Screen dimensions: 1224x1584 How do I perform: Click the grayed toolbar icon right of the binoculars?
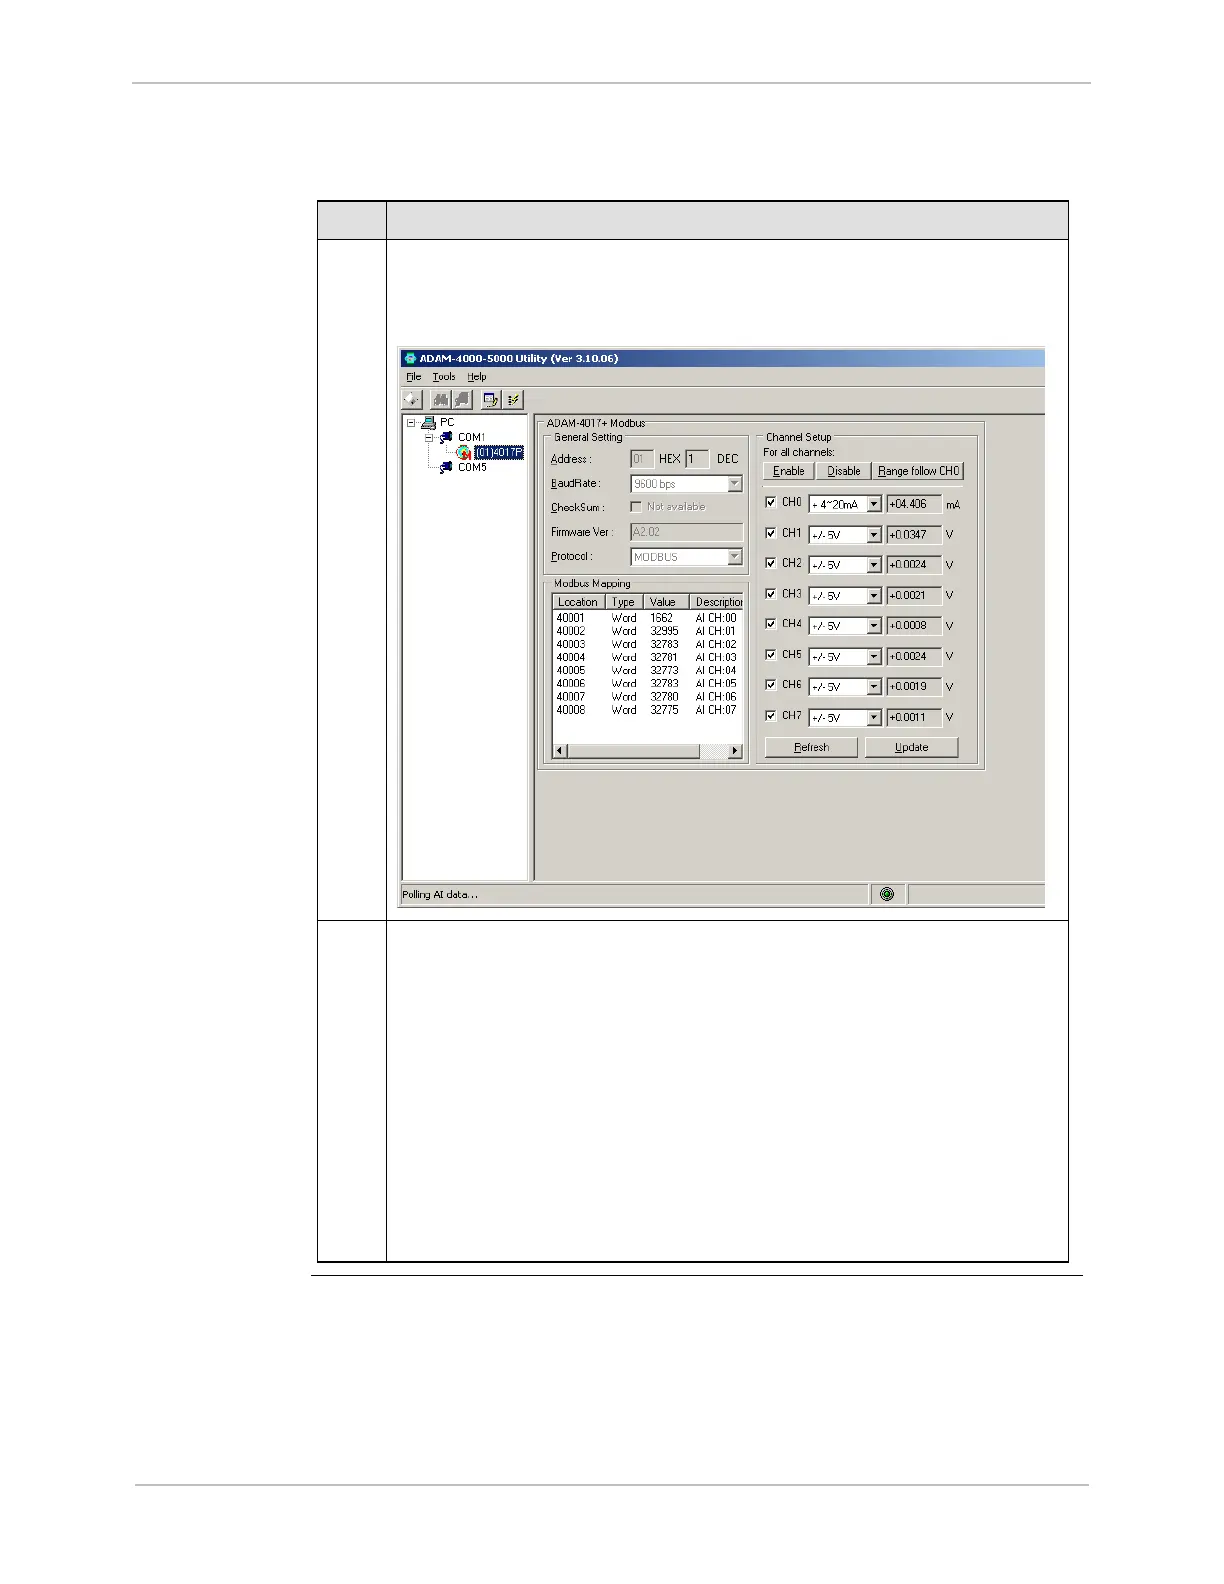click(x=462, y=400)
